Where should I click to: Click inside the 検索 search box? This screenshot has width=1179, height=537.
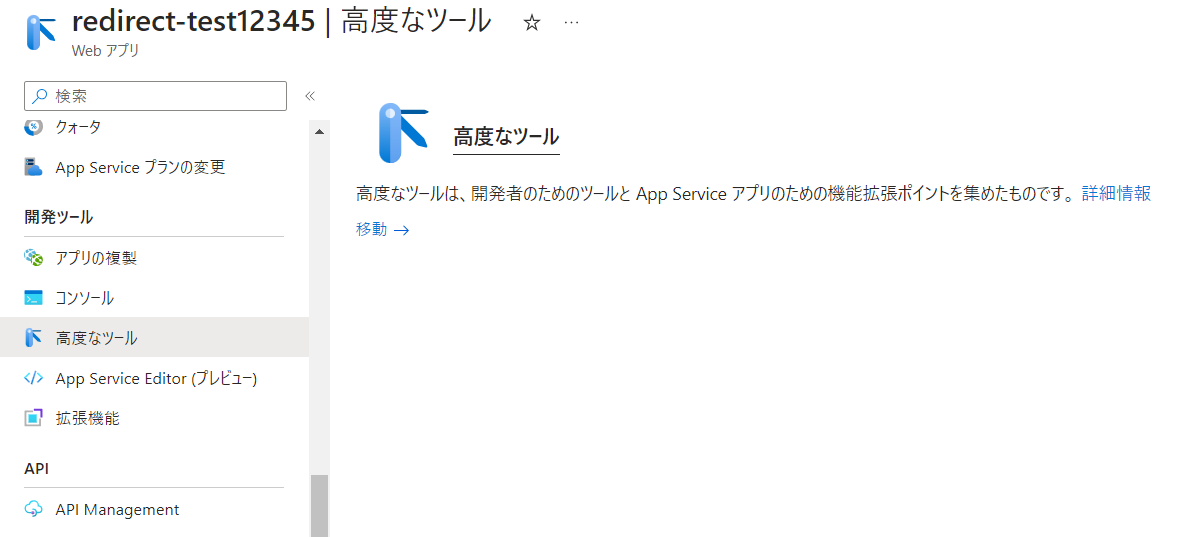(156, 96)
